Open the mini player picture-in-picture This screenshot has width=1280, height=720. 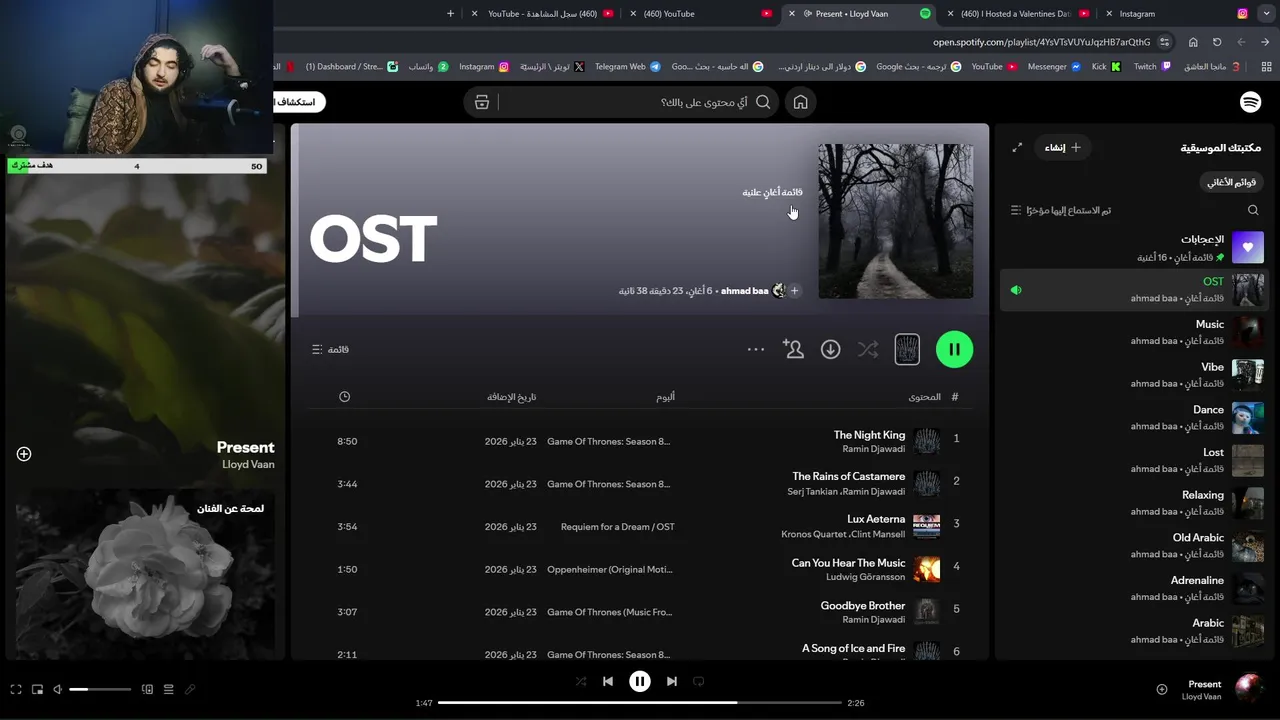[x=38, y=689]
